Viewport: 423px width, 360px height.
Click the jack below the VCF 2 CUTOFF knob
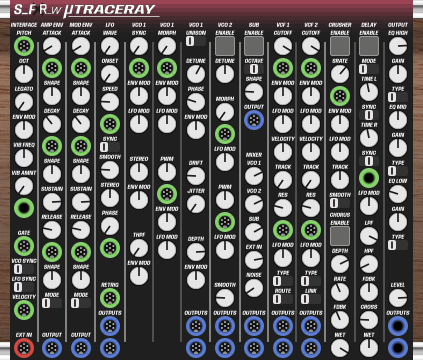tap(311, 68)
